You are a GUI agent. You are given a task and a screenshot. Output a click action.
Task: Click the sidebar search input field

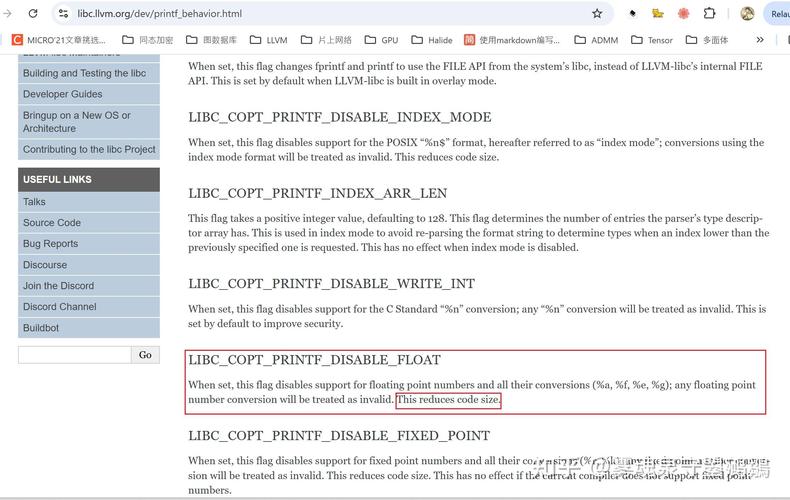[74, 355]
